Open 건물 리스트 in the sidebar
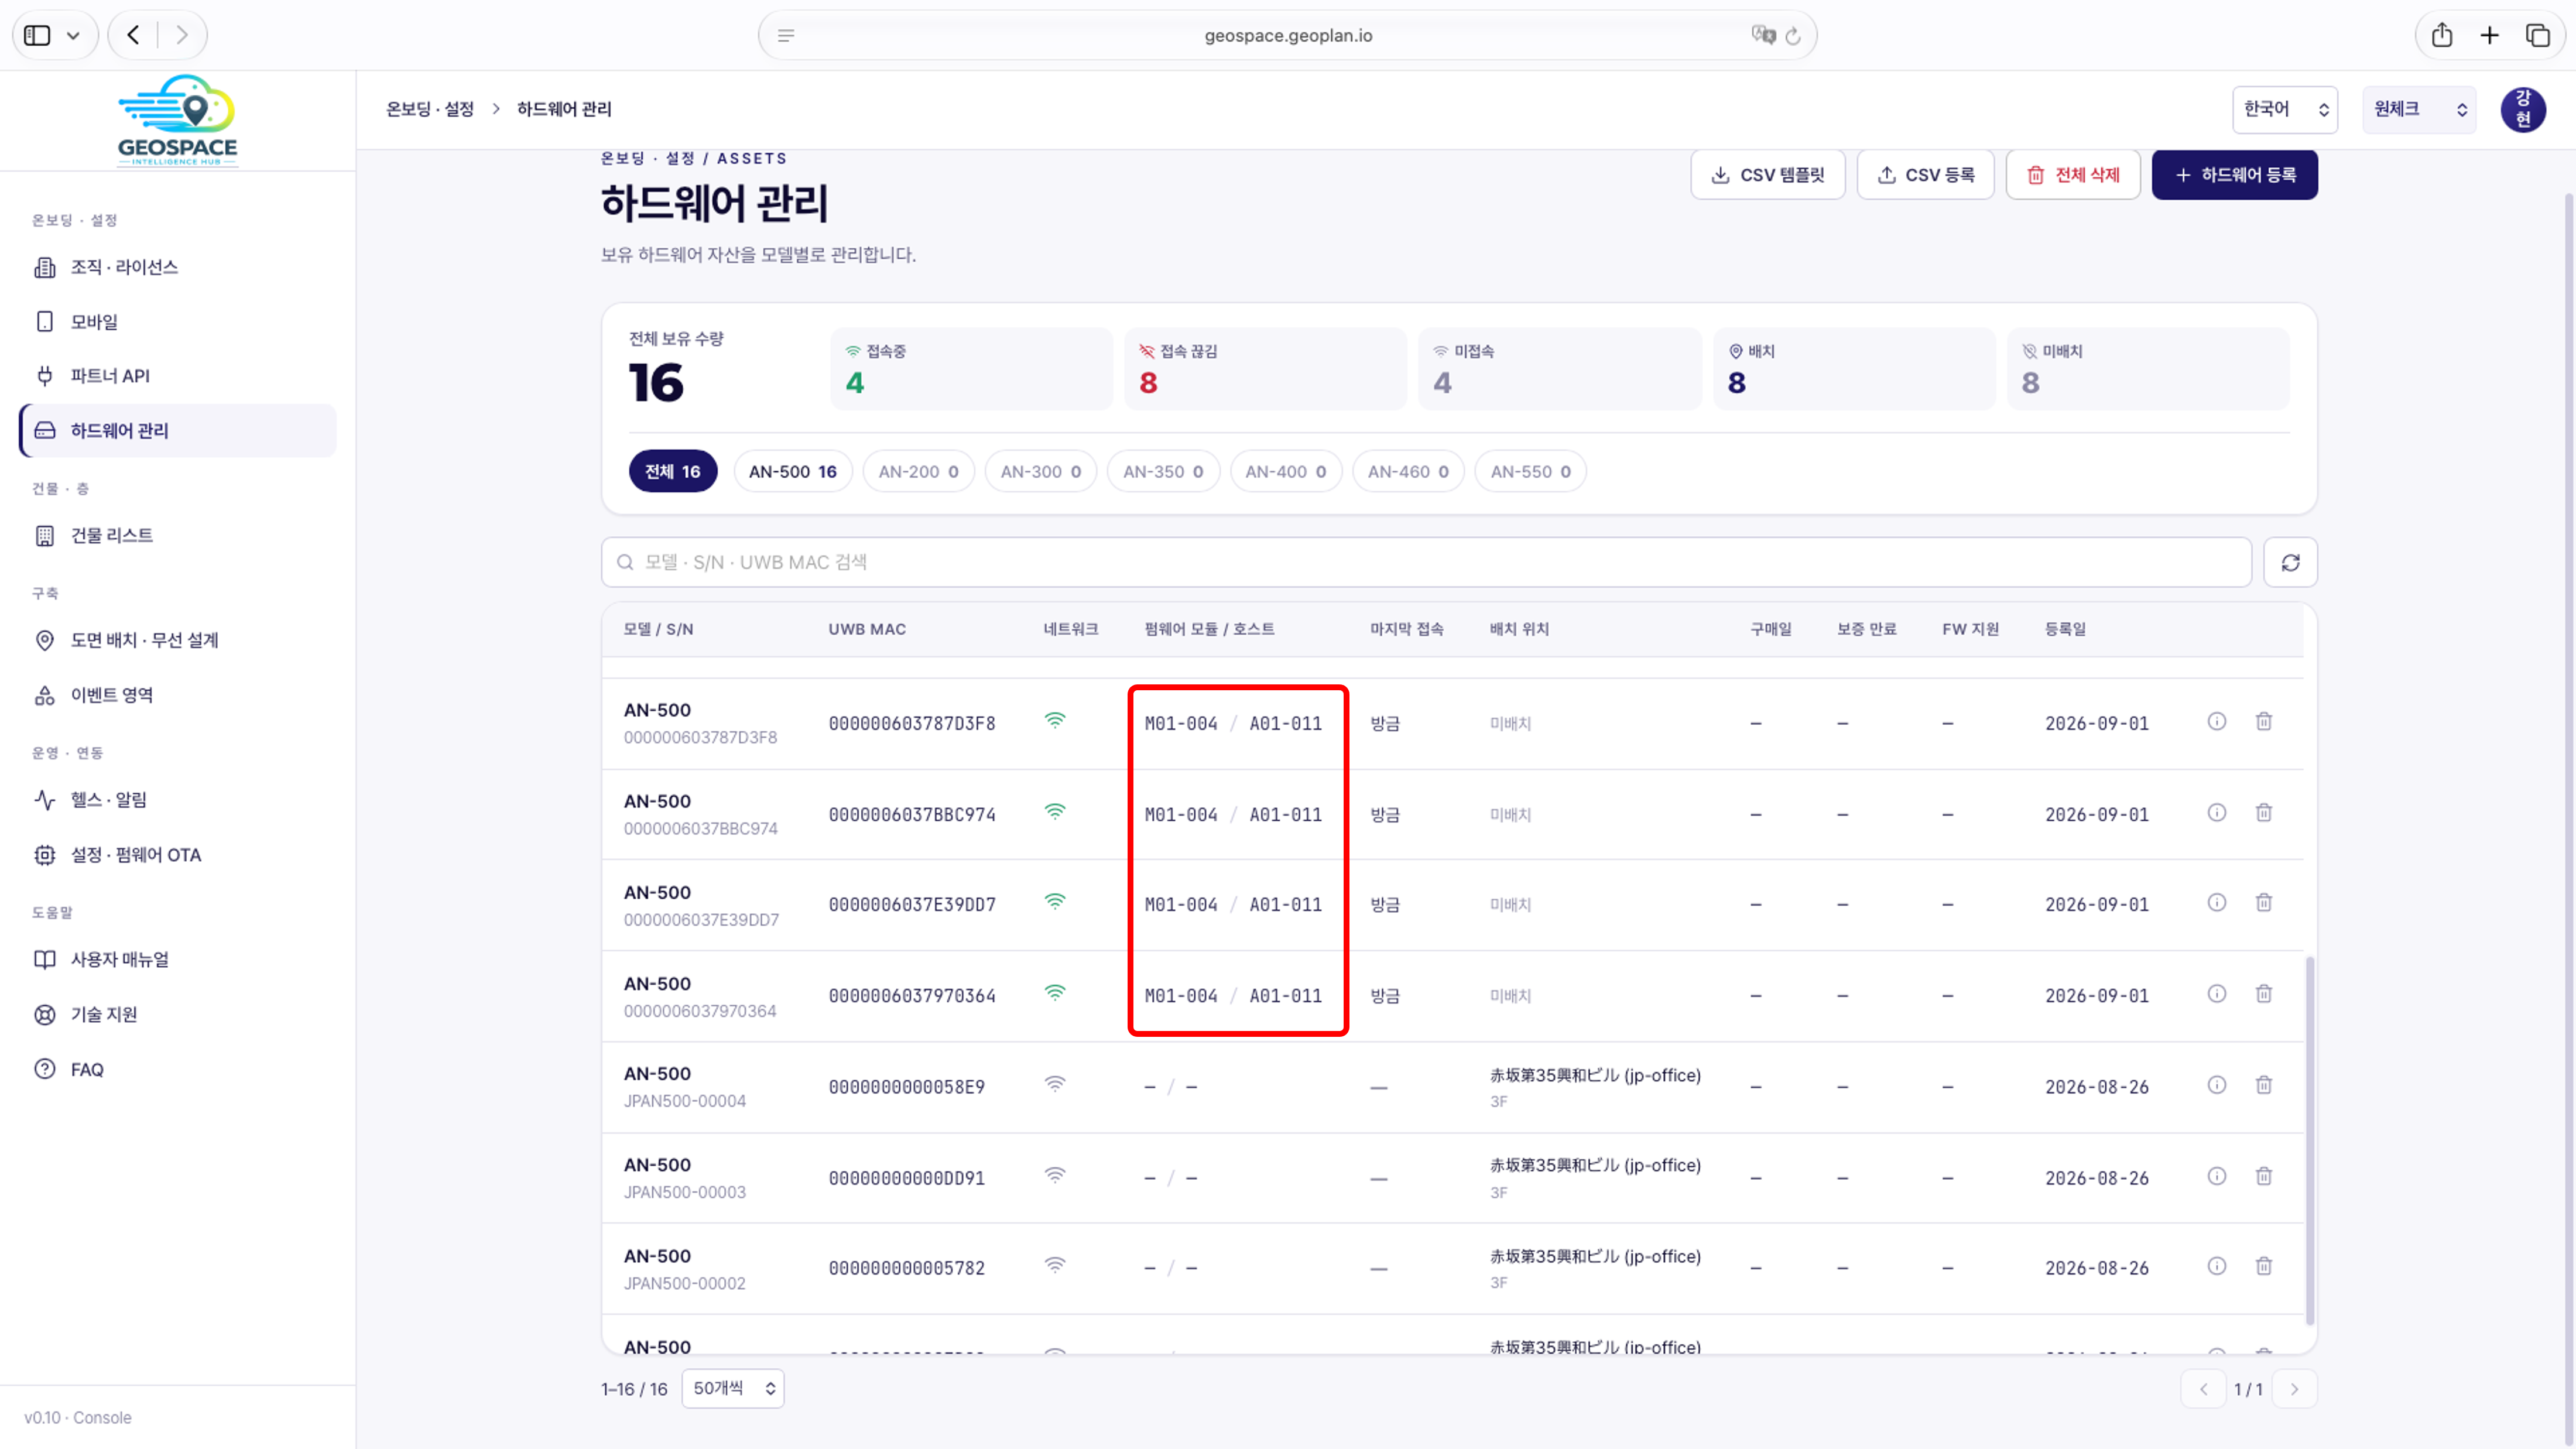 point(178,536)
